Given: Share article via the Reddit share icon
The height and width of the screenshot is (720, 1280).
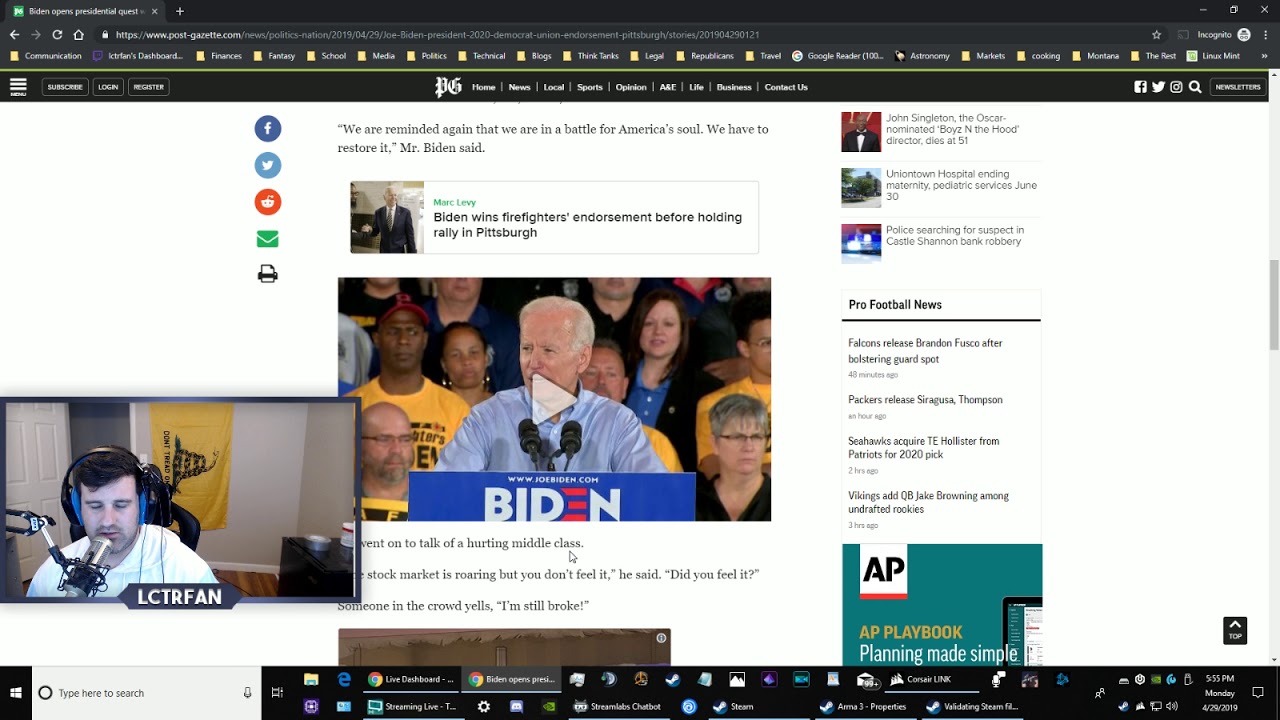Looking at the screenshot, I should point(267,202).
